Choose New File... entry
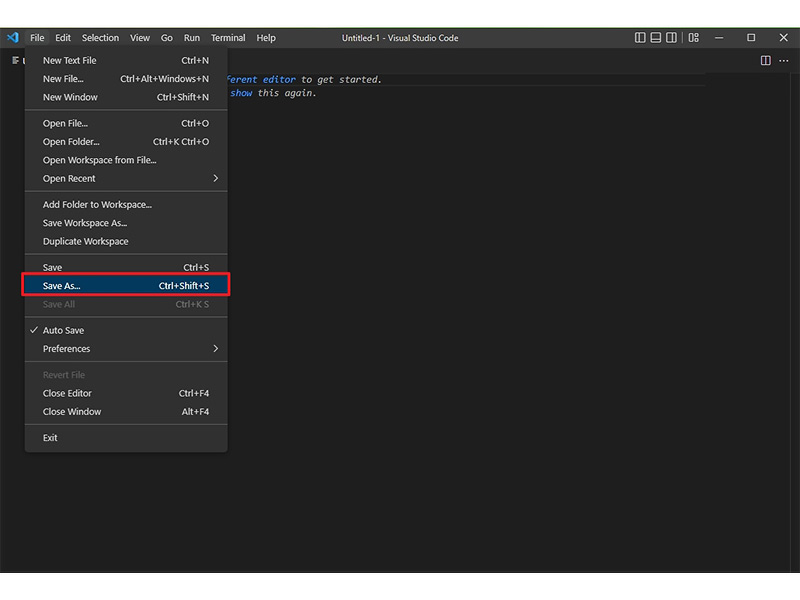This screenshot has width=800, height=600. [126, 79]
